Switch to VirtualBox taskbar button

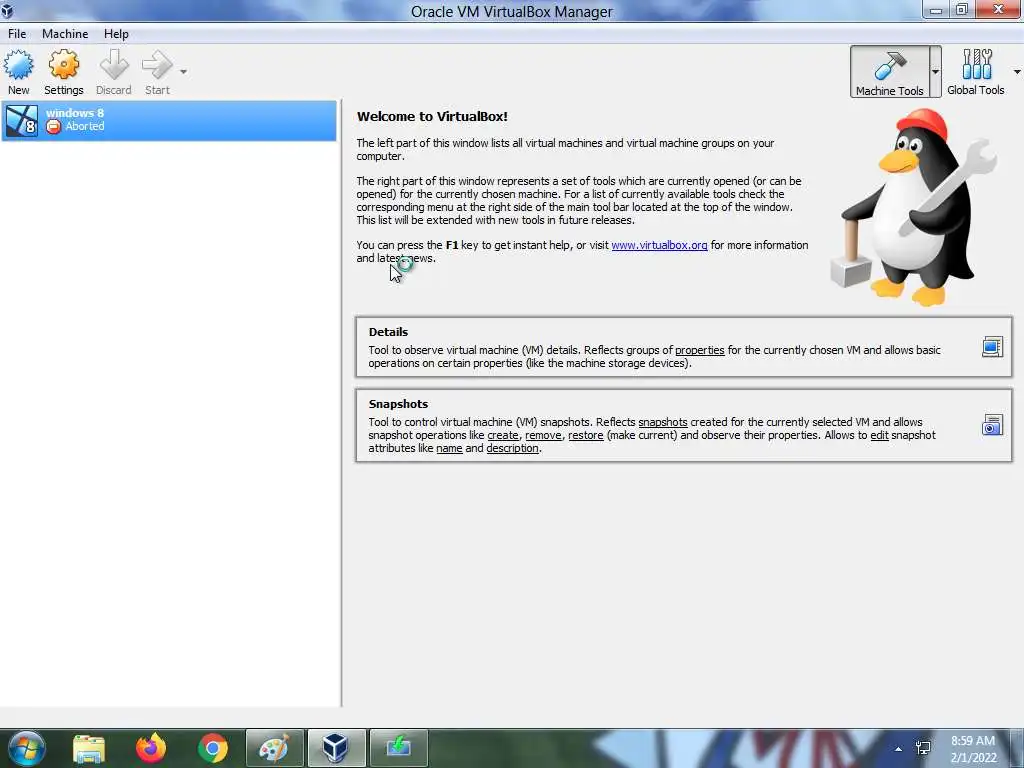336,748
